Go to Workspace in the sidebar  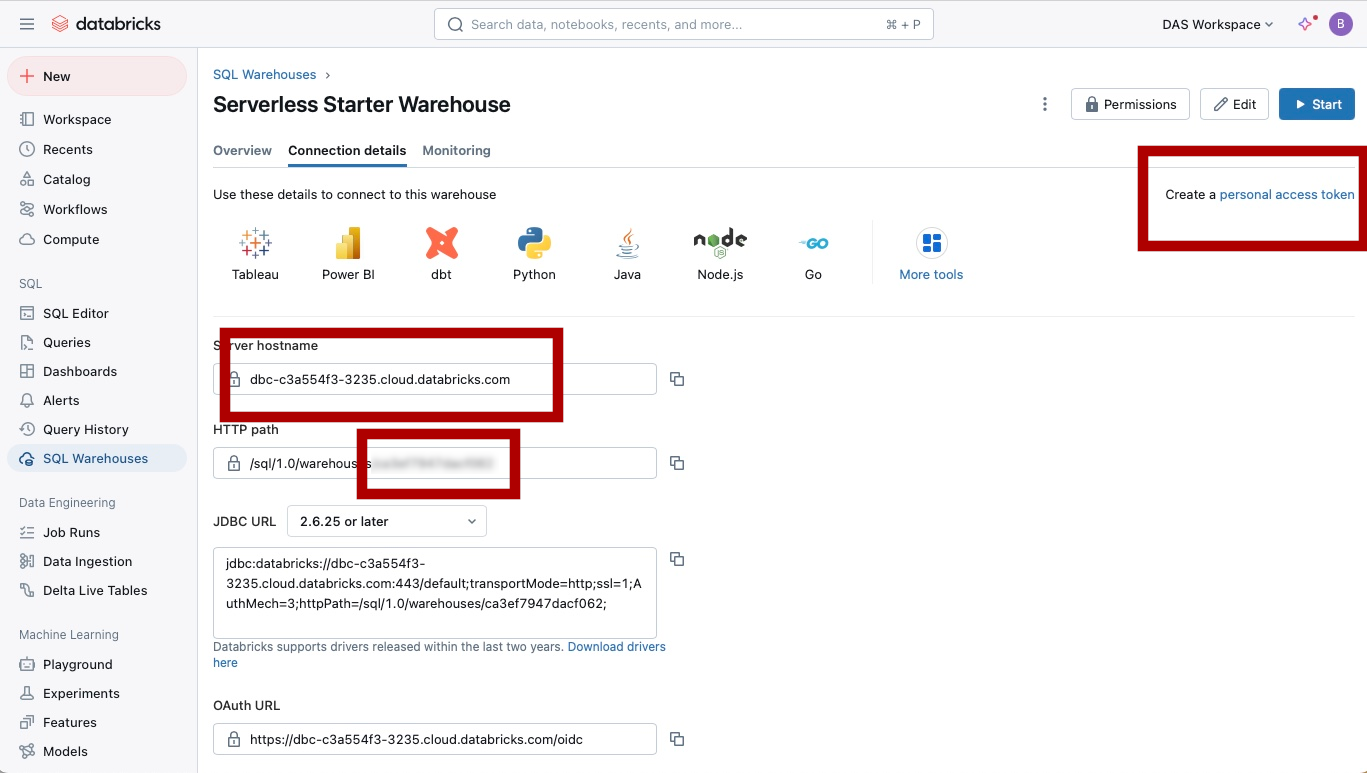pyautogui.click(x=96, y=119)
